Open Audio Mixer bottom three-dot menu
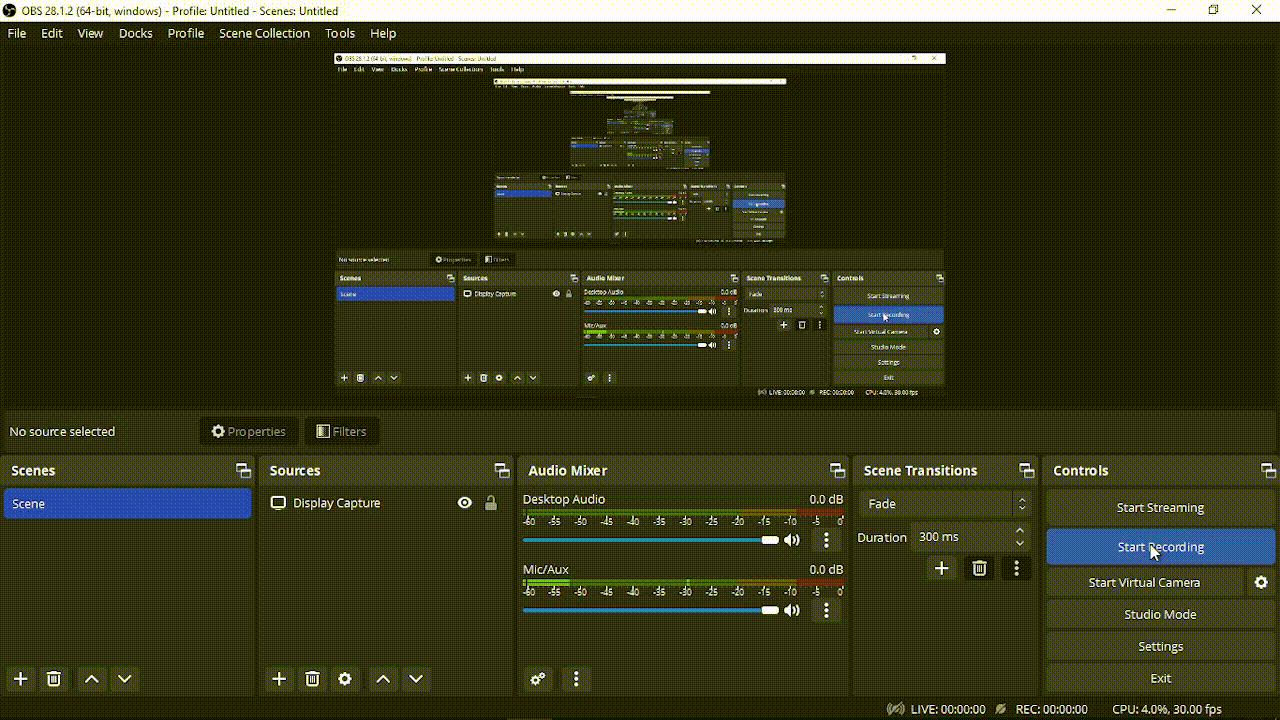 click(576, 679)
